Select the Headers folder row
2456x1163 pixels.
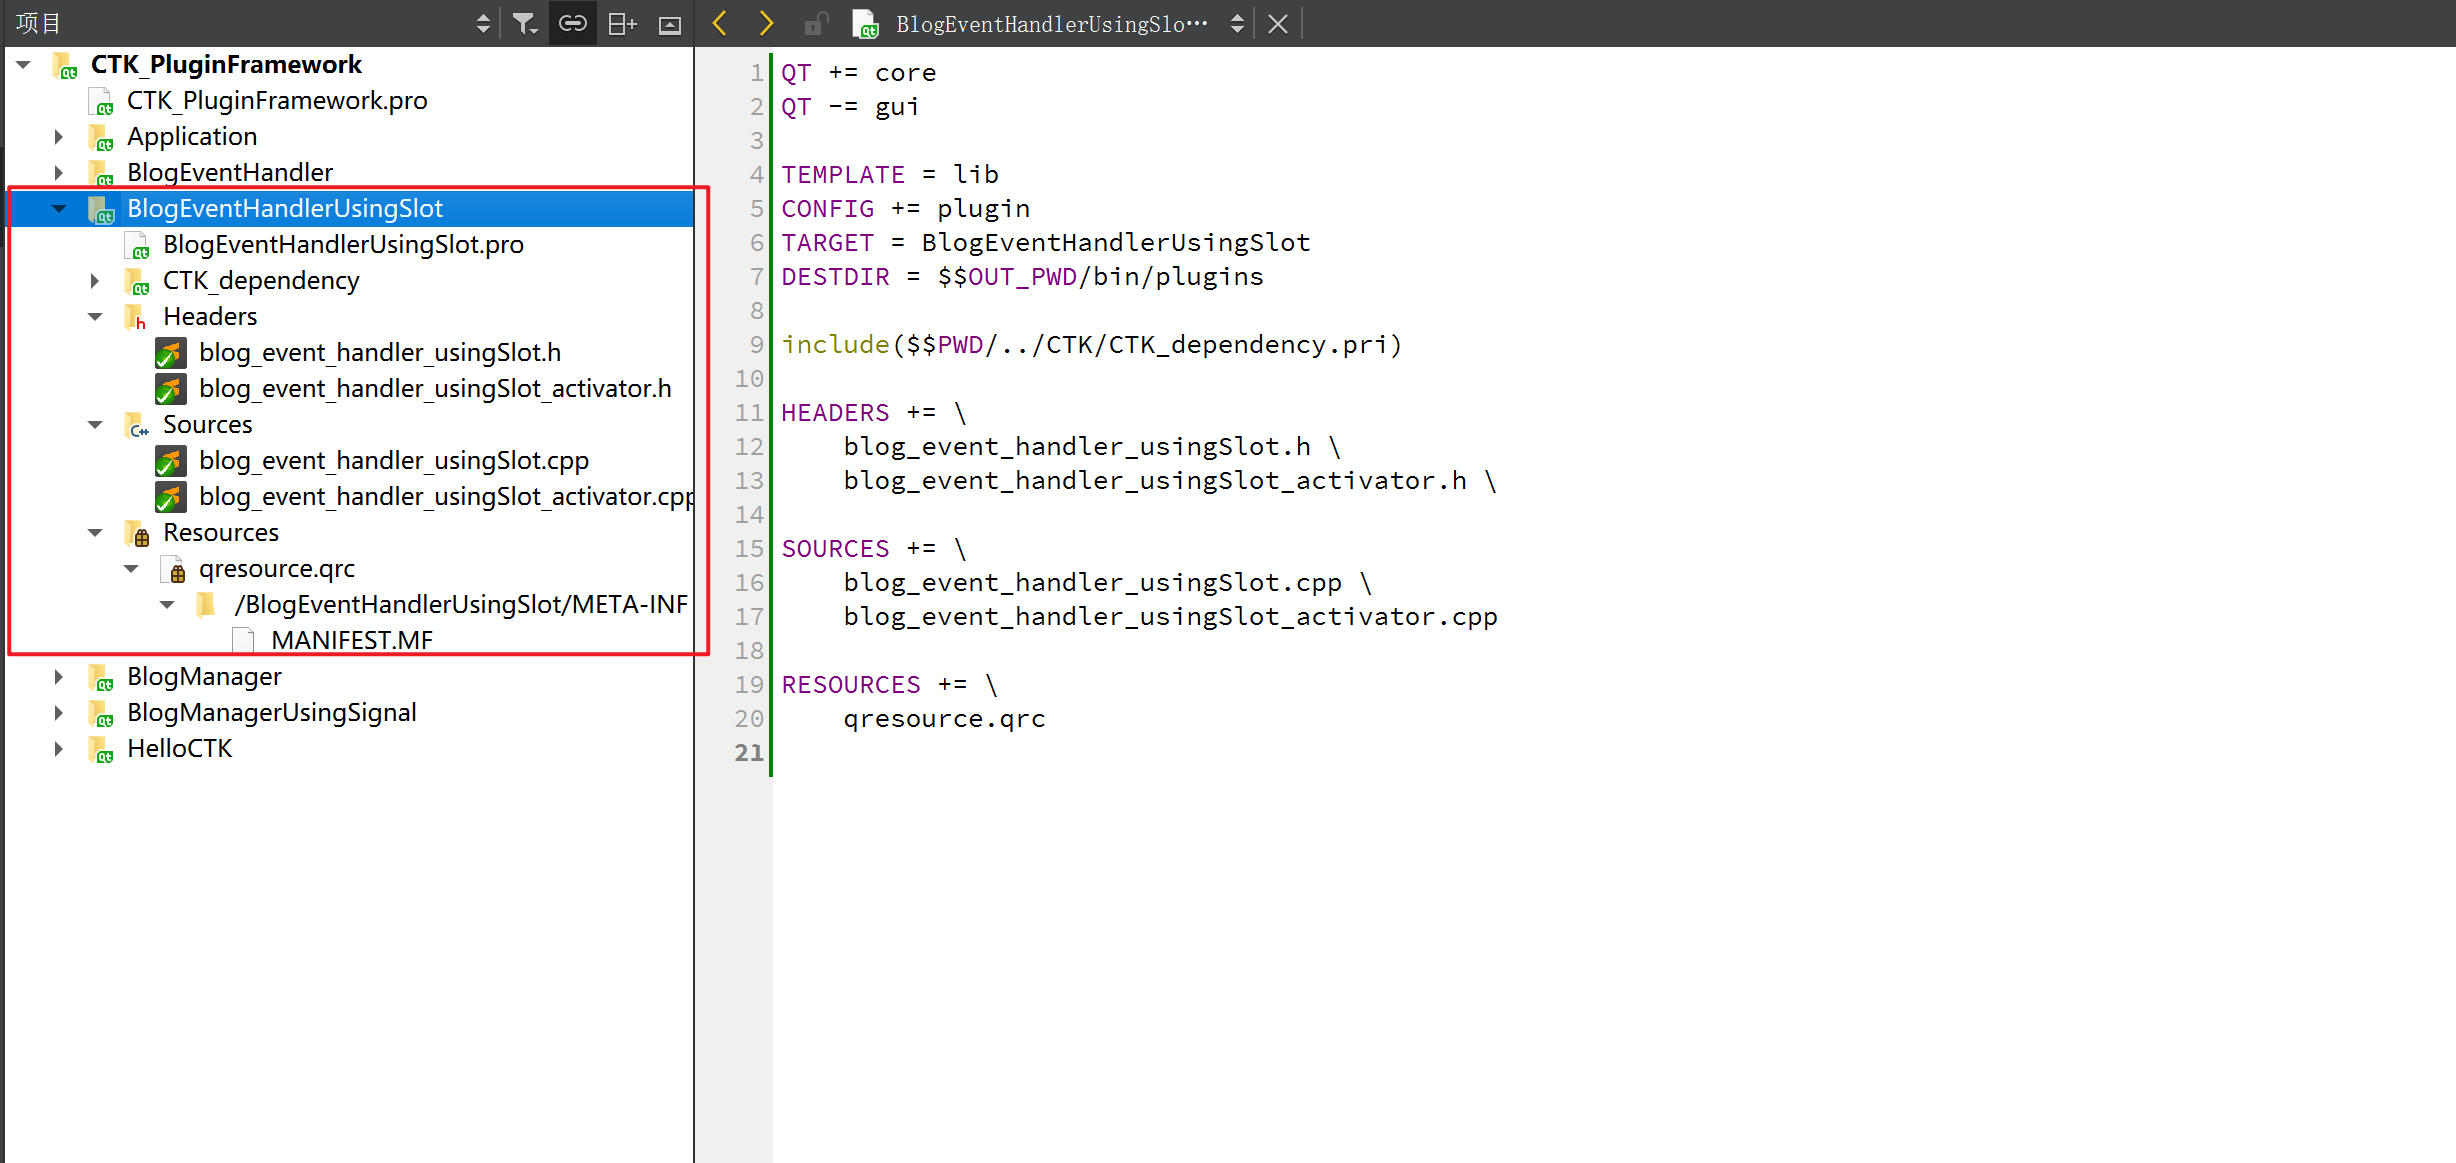tap(349, 317)
